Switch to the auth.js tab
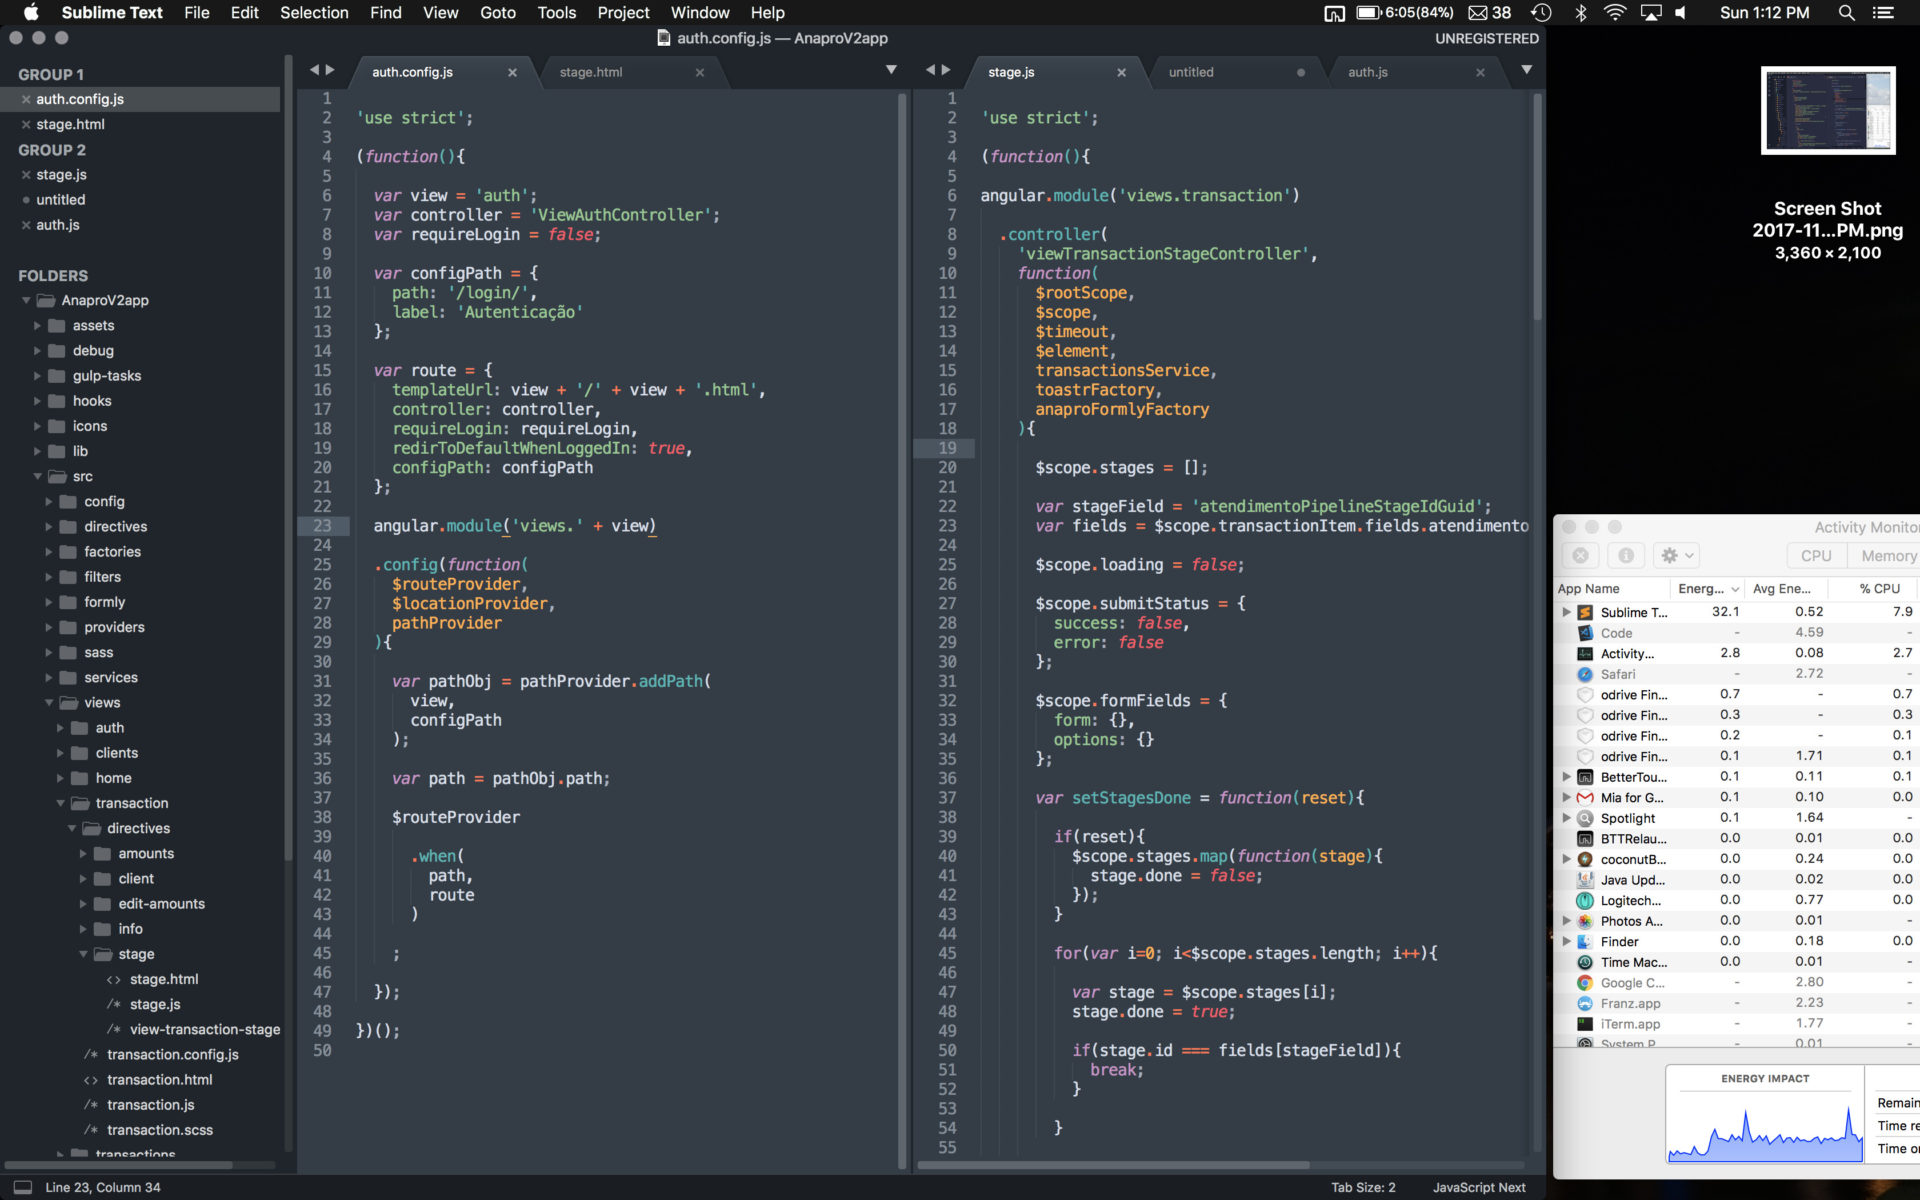Viewport: 1920px width, 1200px height. click(x=1367, y=72)
